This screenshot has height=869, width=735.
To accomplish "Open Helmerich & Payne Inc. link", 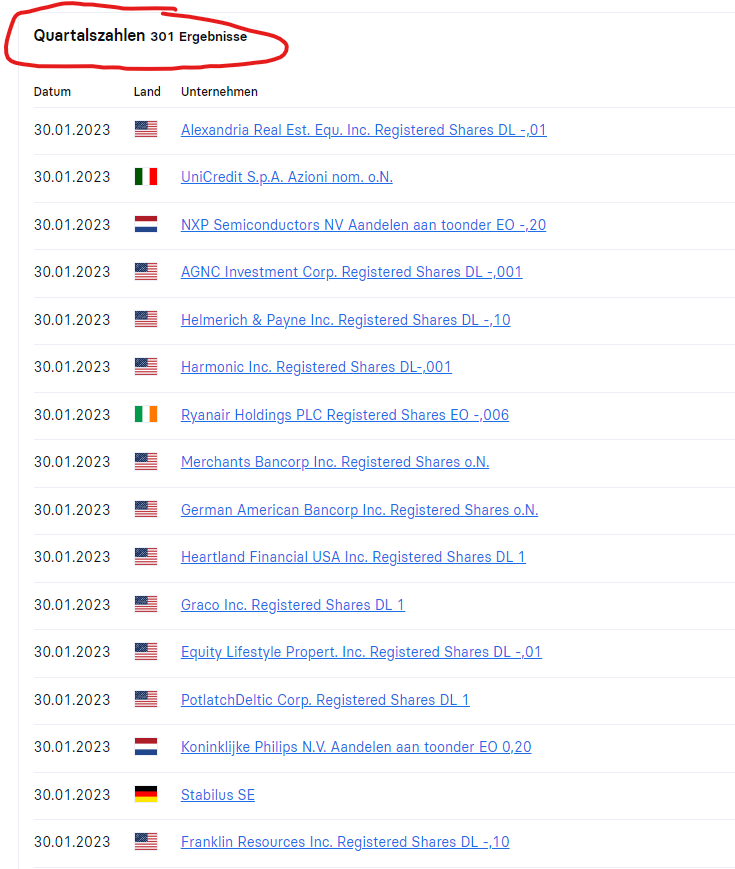I will (345, 320).
